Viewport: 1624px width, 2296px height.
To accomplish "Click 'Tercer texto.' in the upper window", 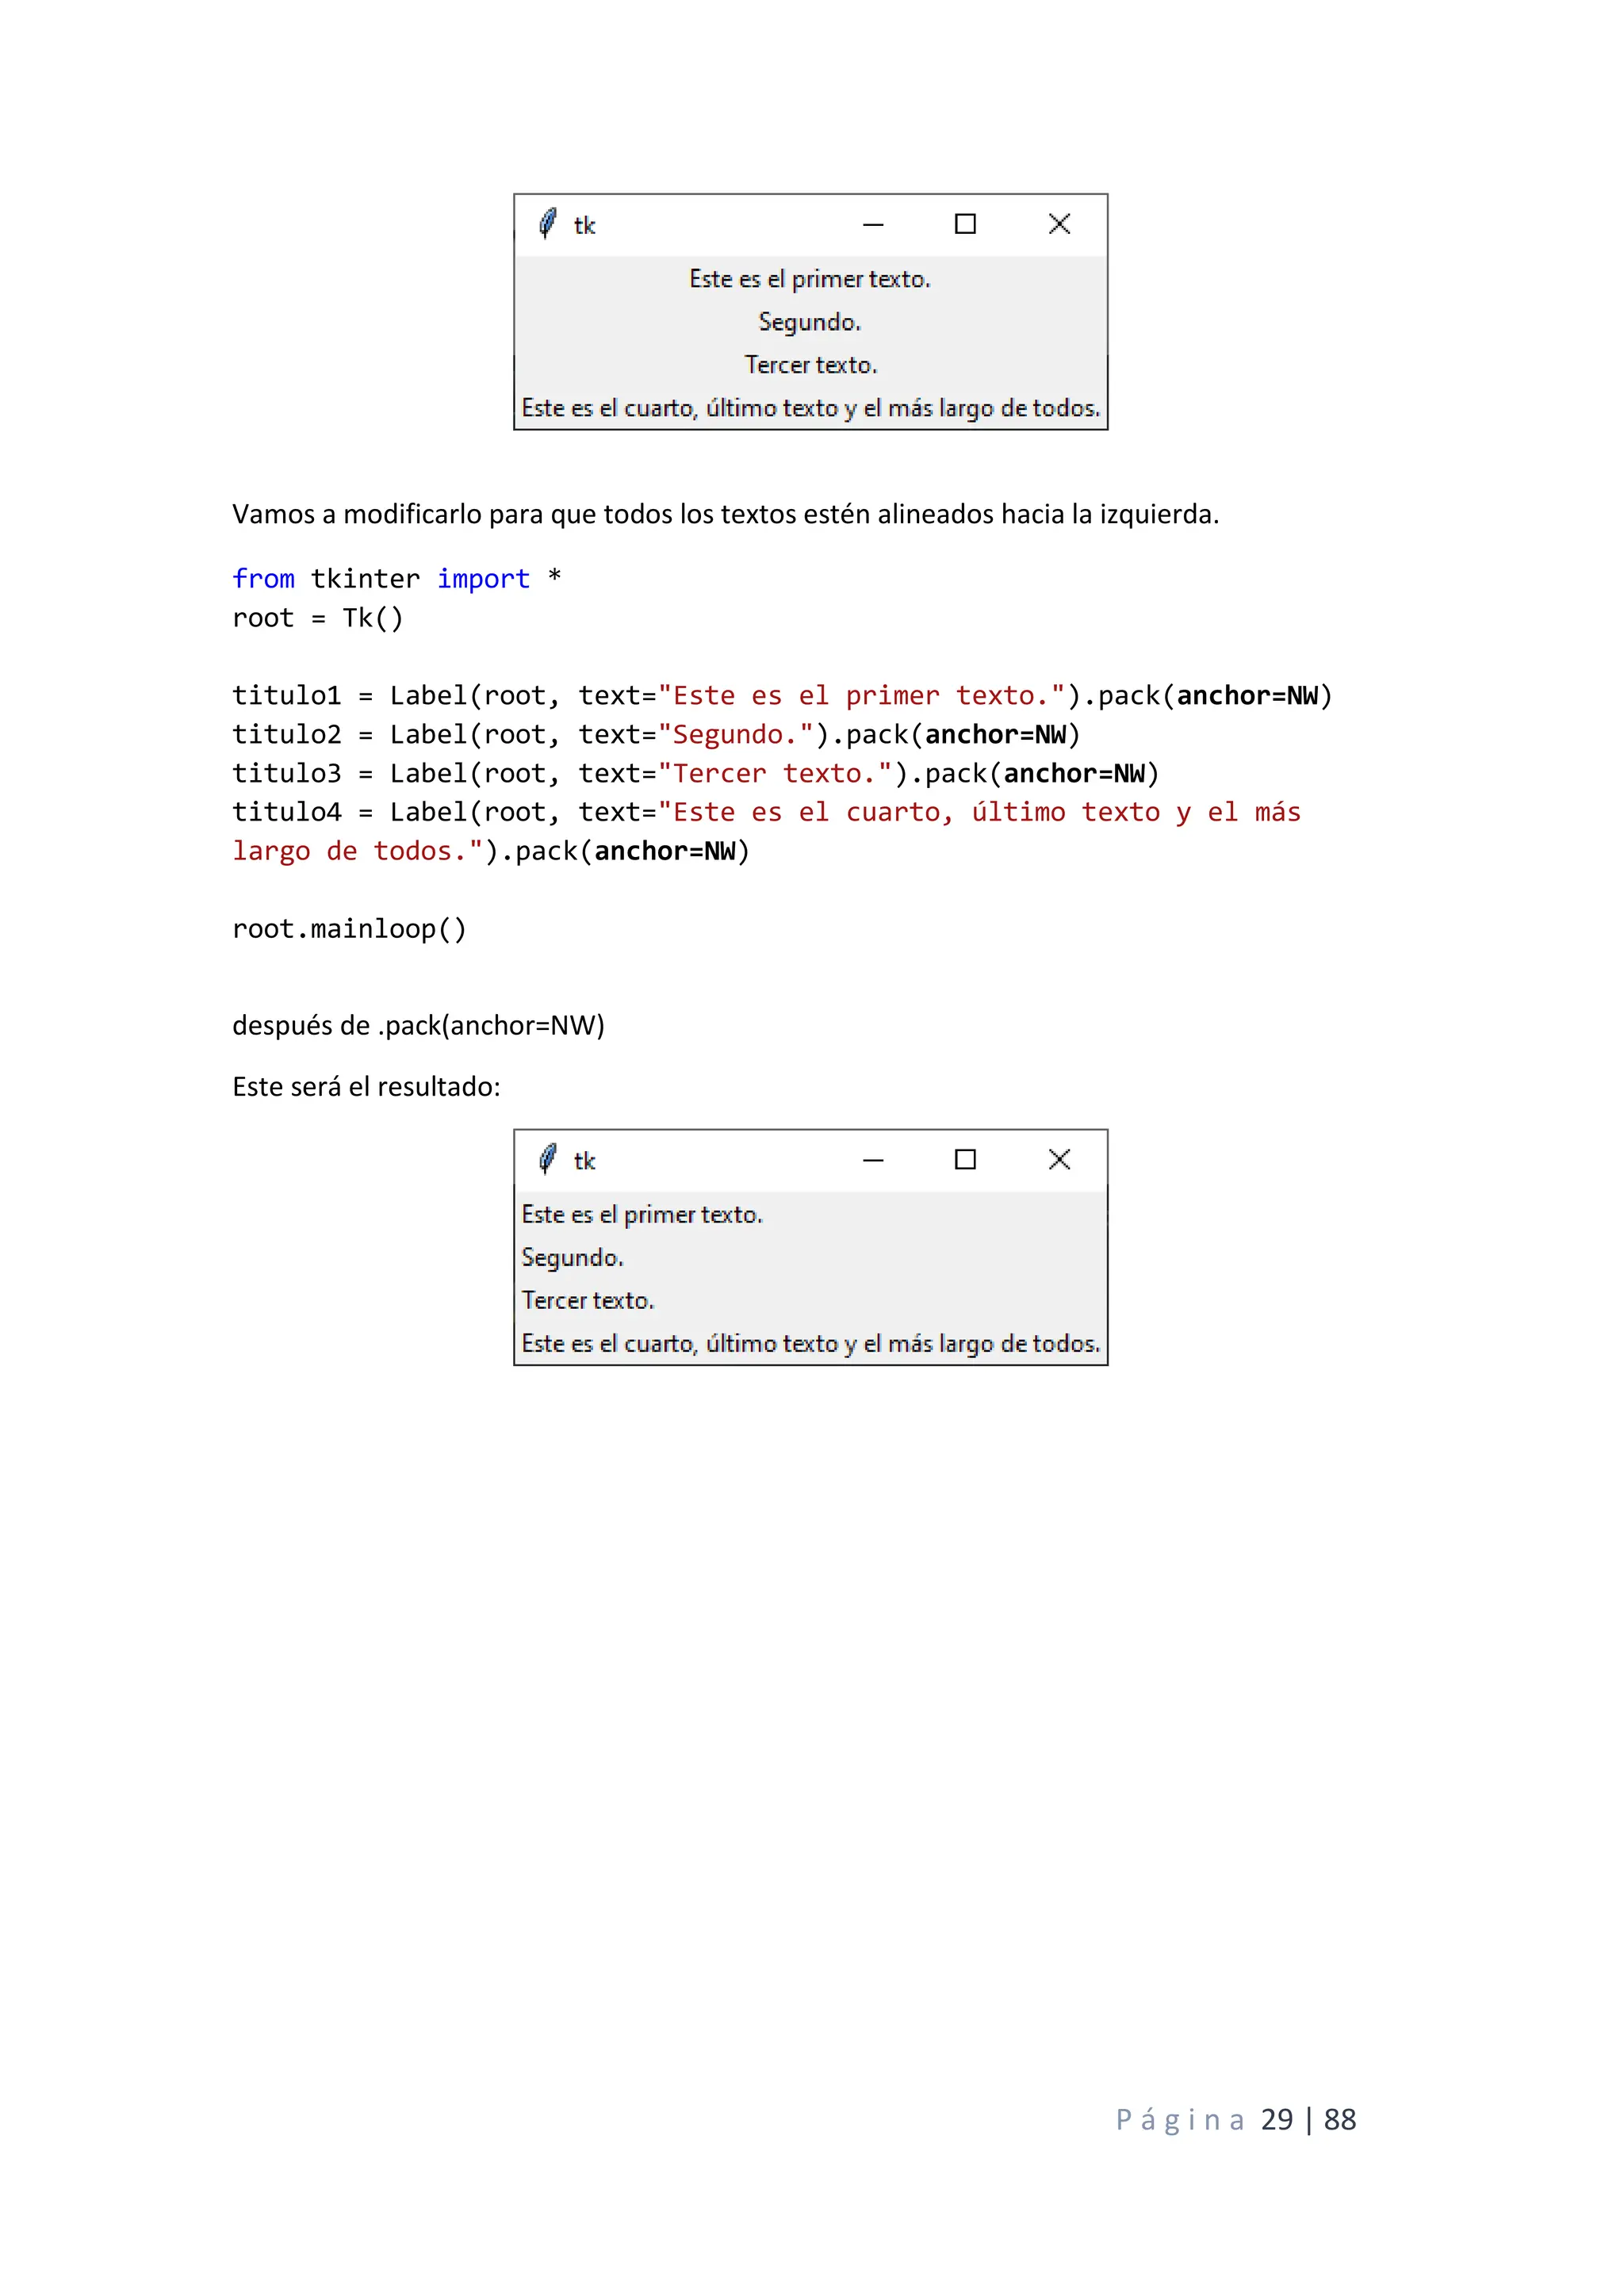I will [810, 365].
